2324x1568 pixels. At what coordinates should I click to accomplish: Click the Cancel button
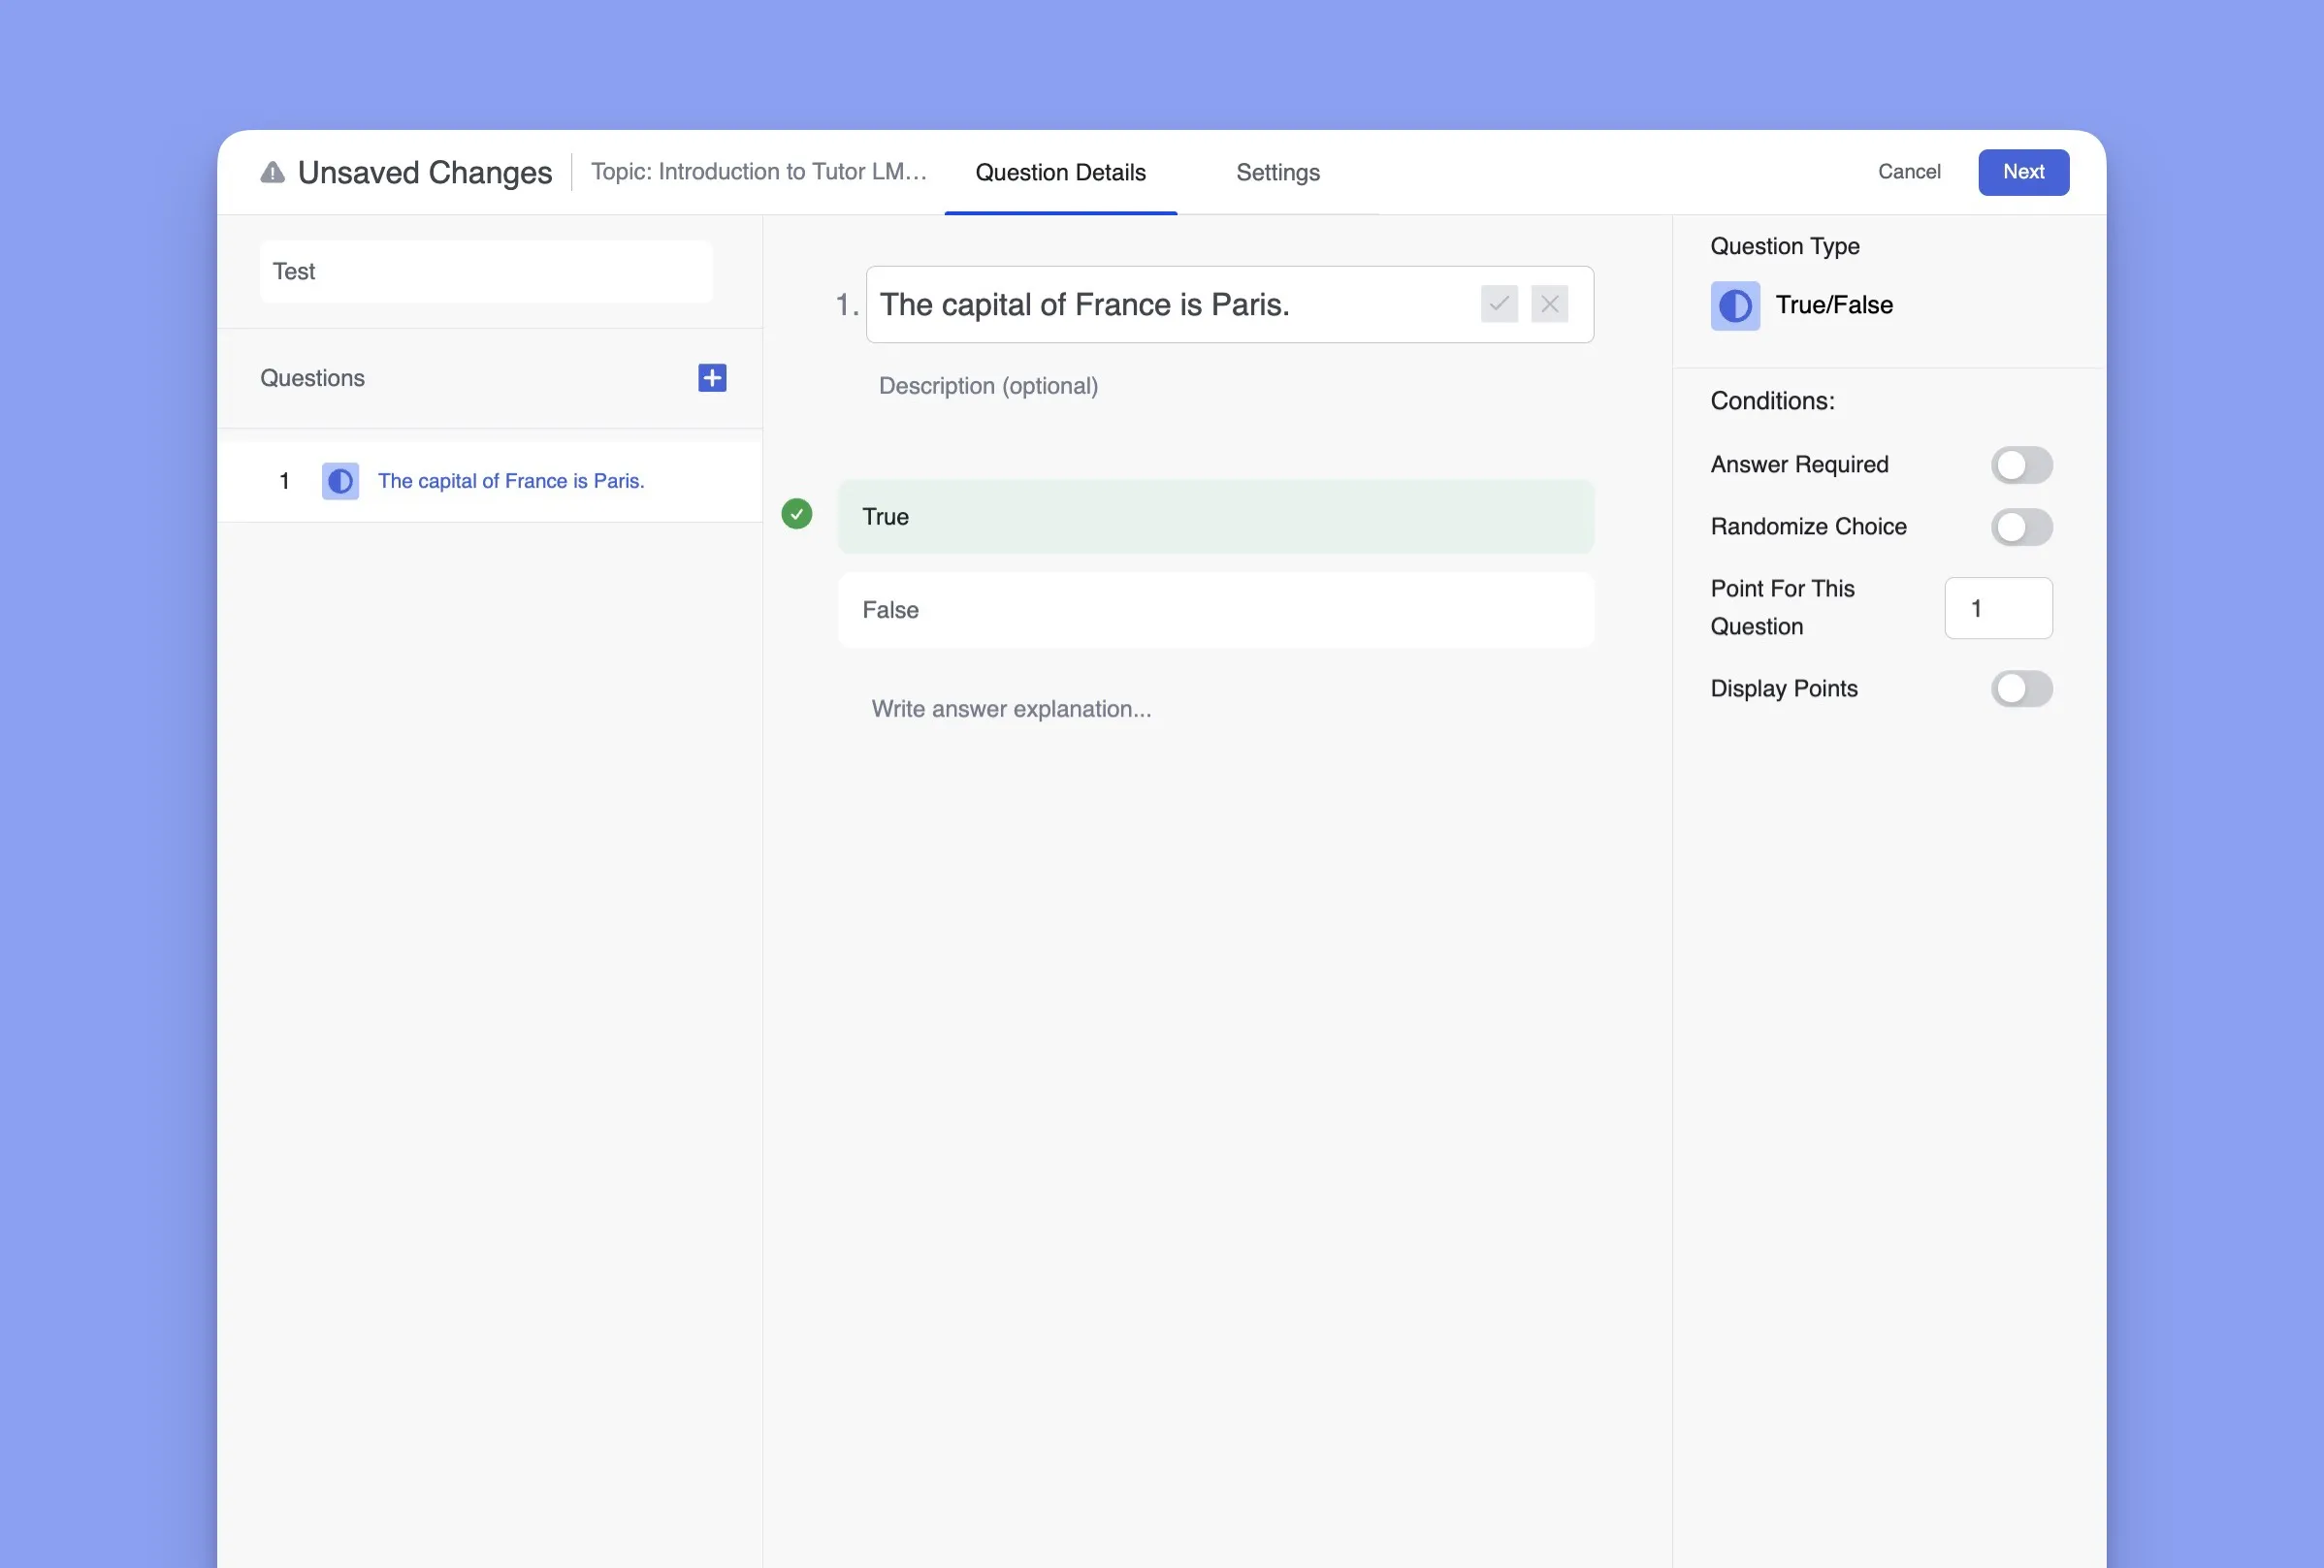pos(1909,172)
